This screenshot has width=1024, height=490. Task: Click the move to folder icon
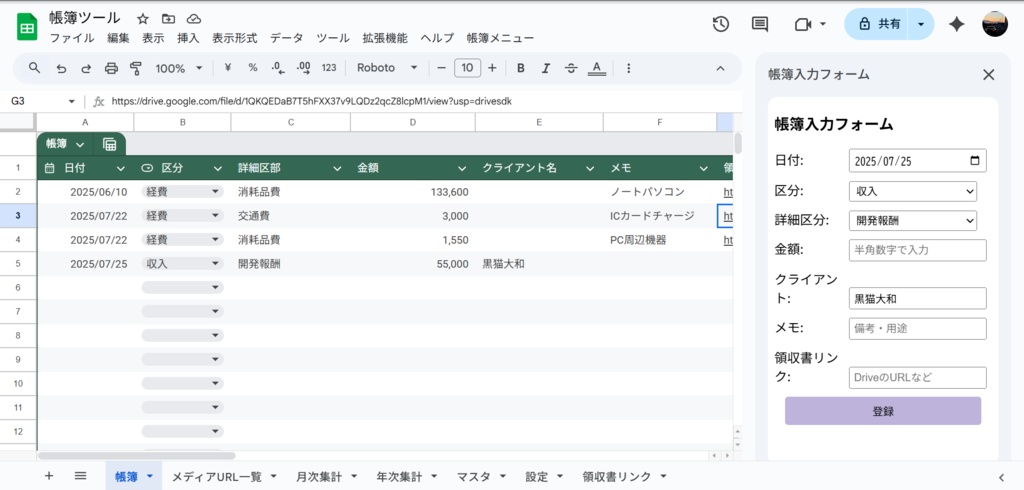coord(168,19)
